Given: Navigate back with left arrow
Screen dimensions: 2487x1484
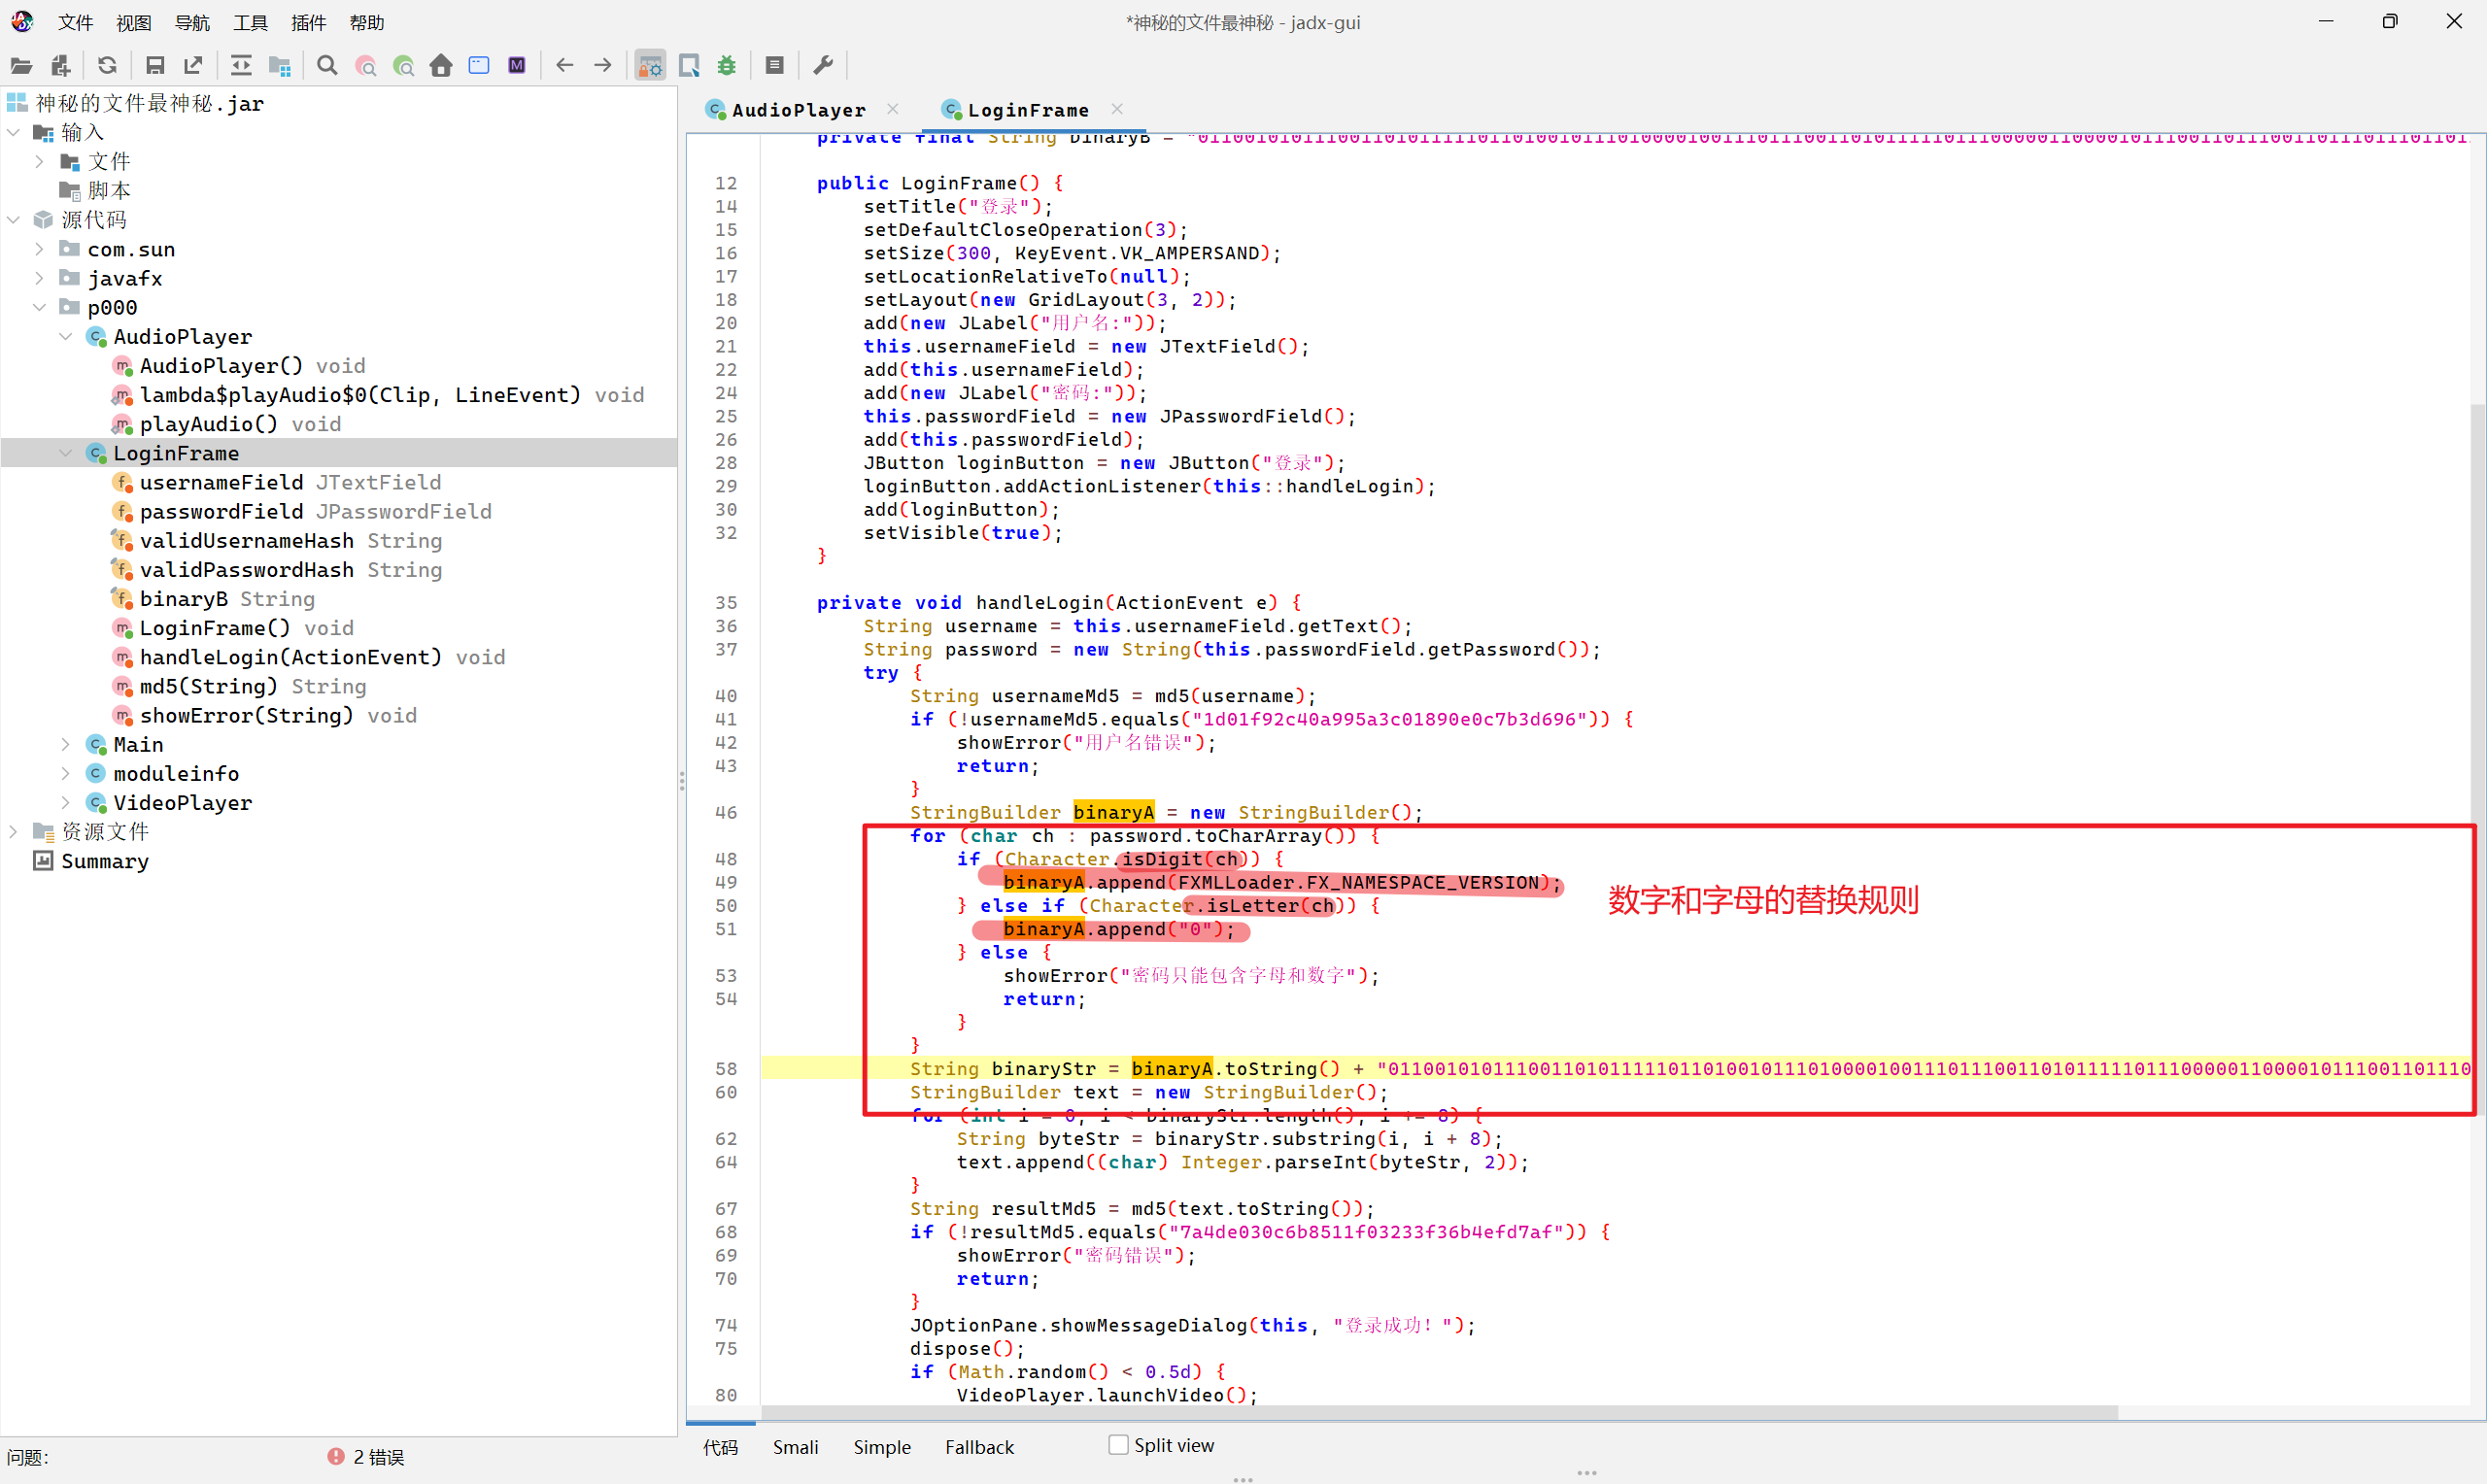Looking at the screenshot, I should point(565,66).
